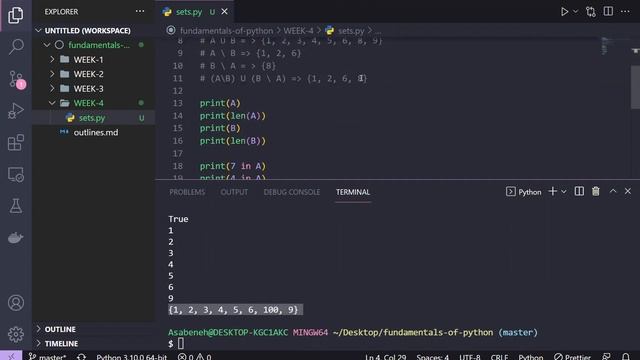
Task: Click the master* branch status item
Action: point(47,356)
